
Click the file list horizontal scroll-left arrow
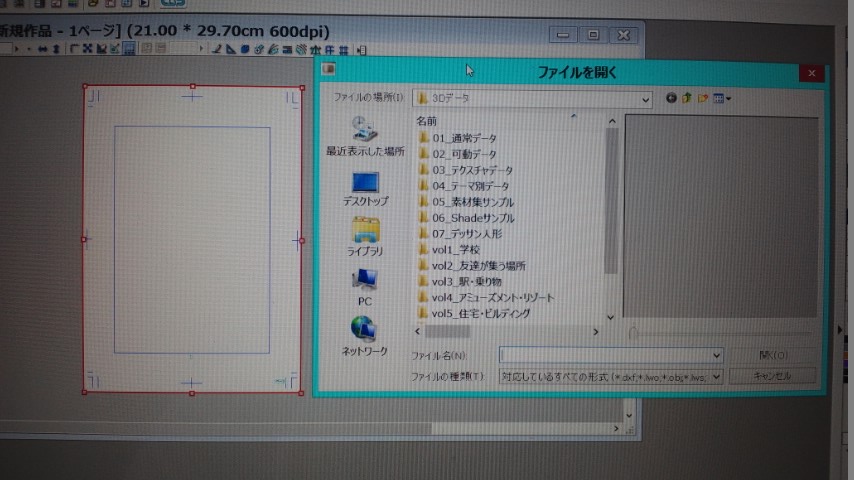[418, 331]
